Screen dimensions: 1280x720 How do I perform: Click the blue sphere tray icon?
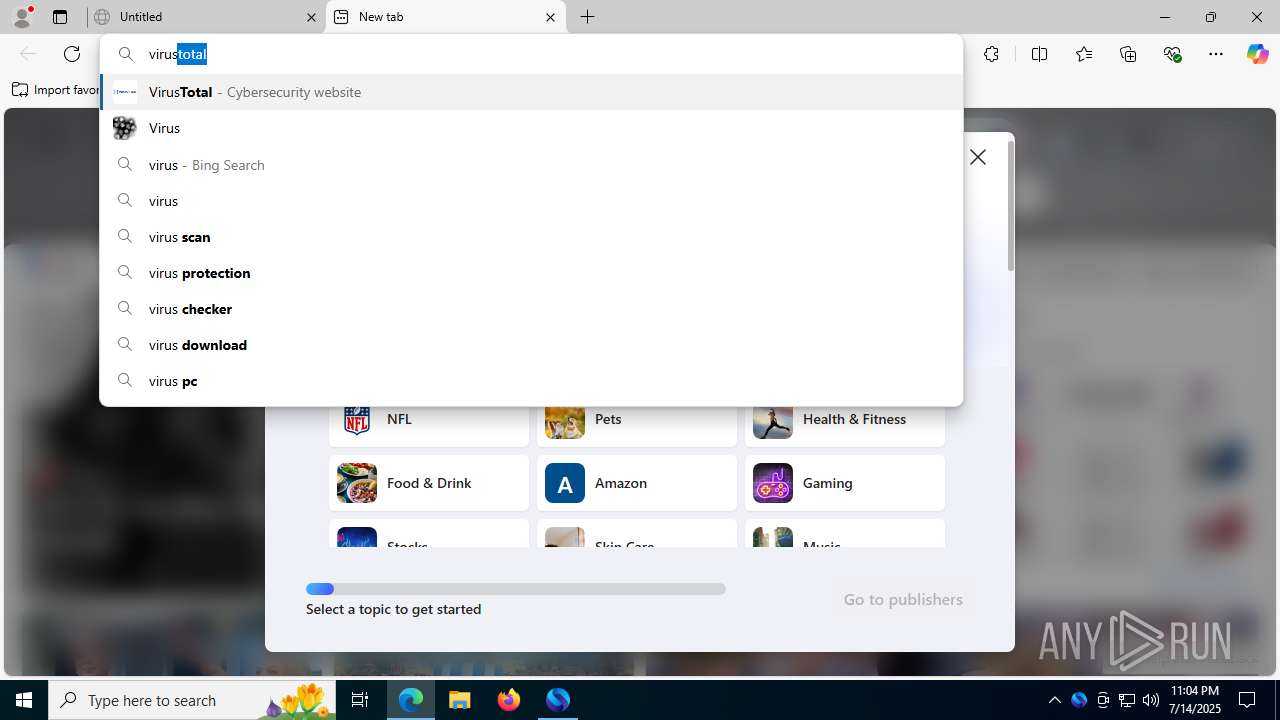(1079, 700)
